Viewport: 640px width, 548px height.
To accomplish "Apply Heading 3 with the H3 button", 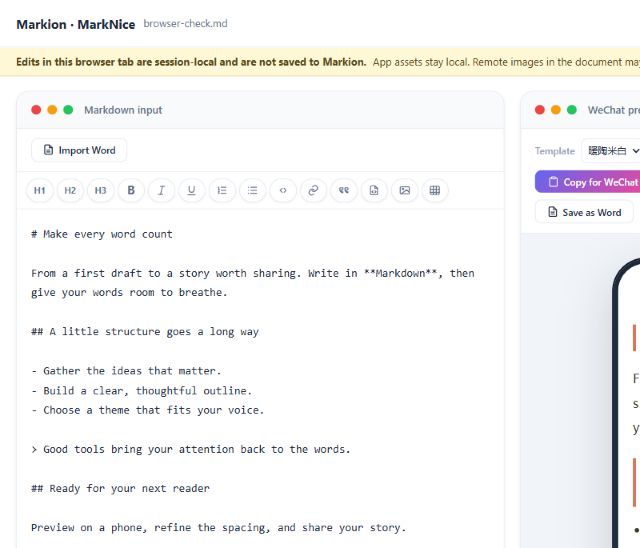I will pos(100,190).
